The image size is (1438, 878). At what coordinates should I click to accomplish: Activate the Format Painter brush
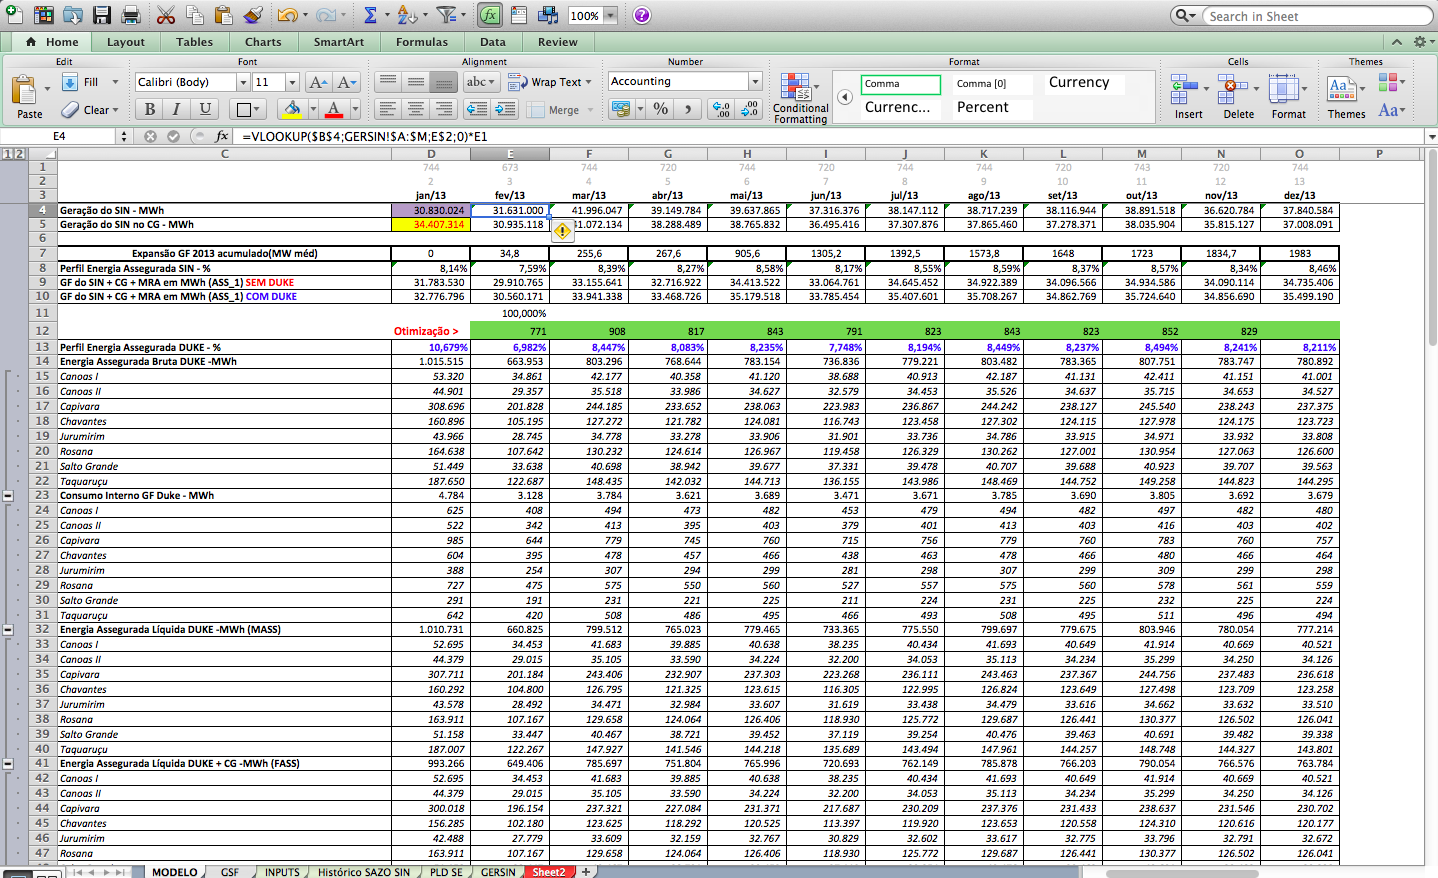point(253,15)
